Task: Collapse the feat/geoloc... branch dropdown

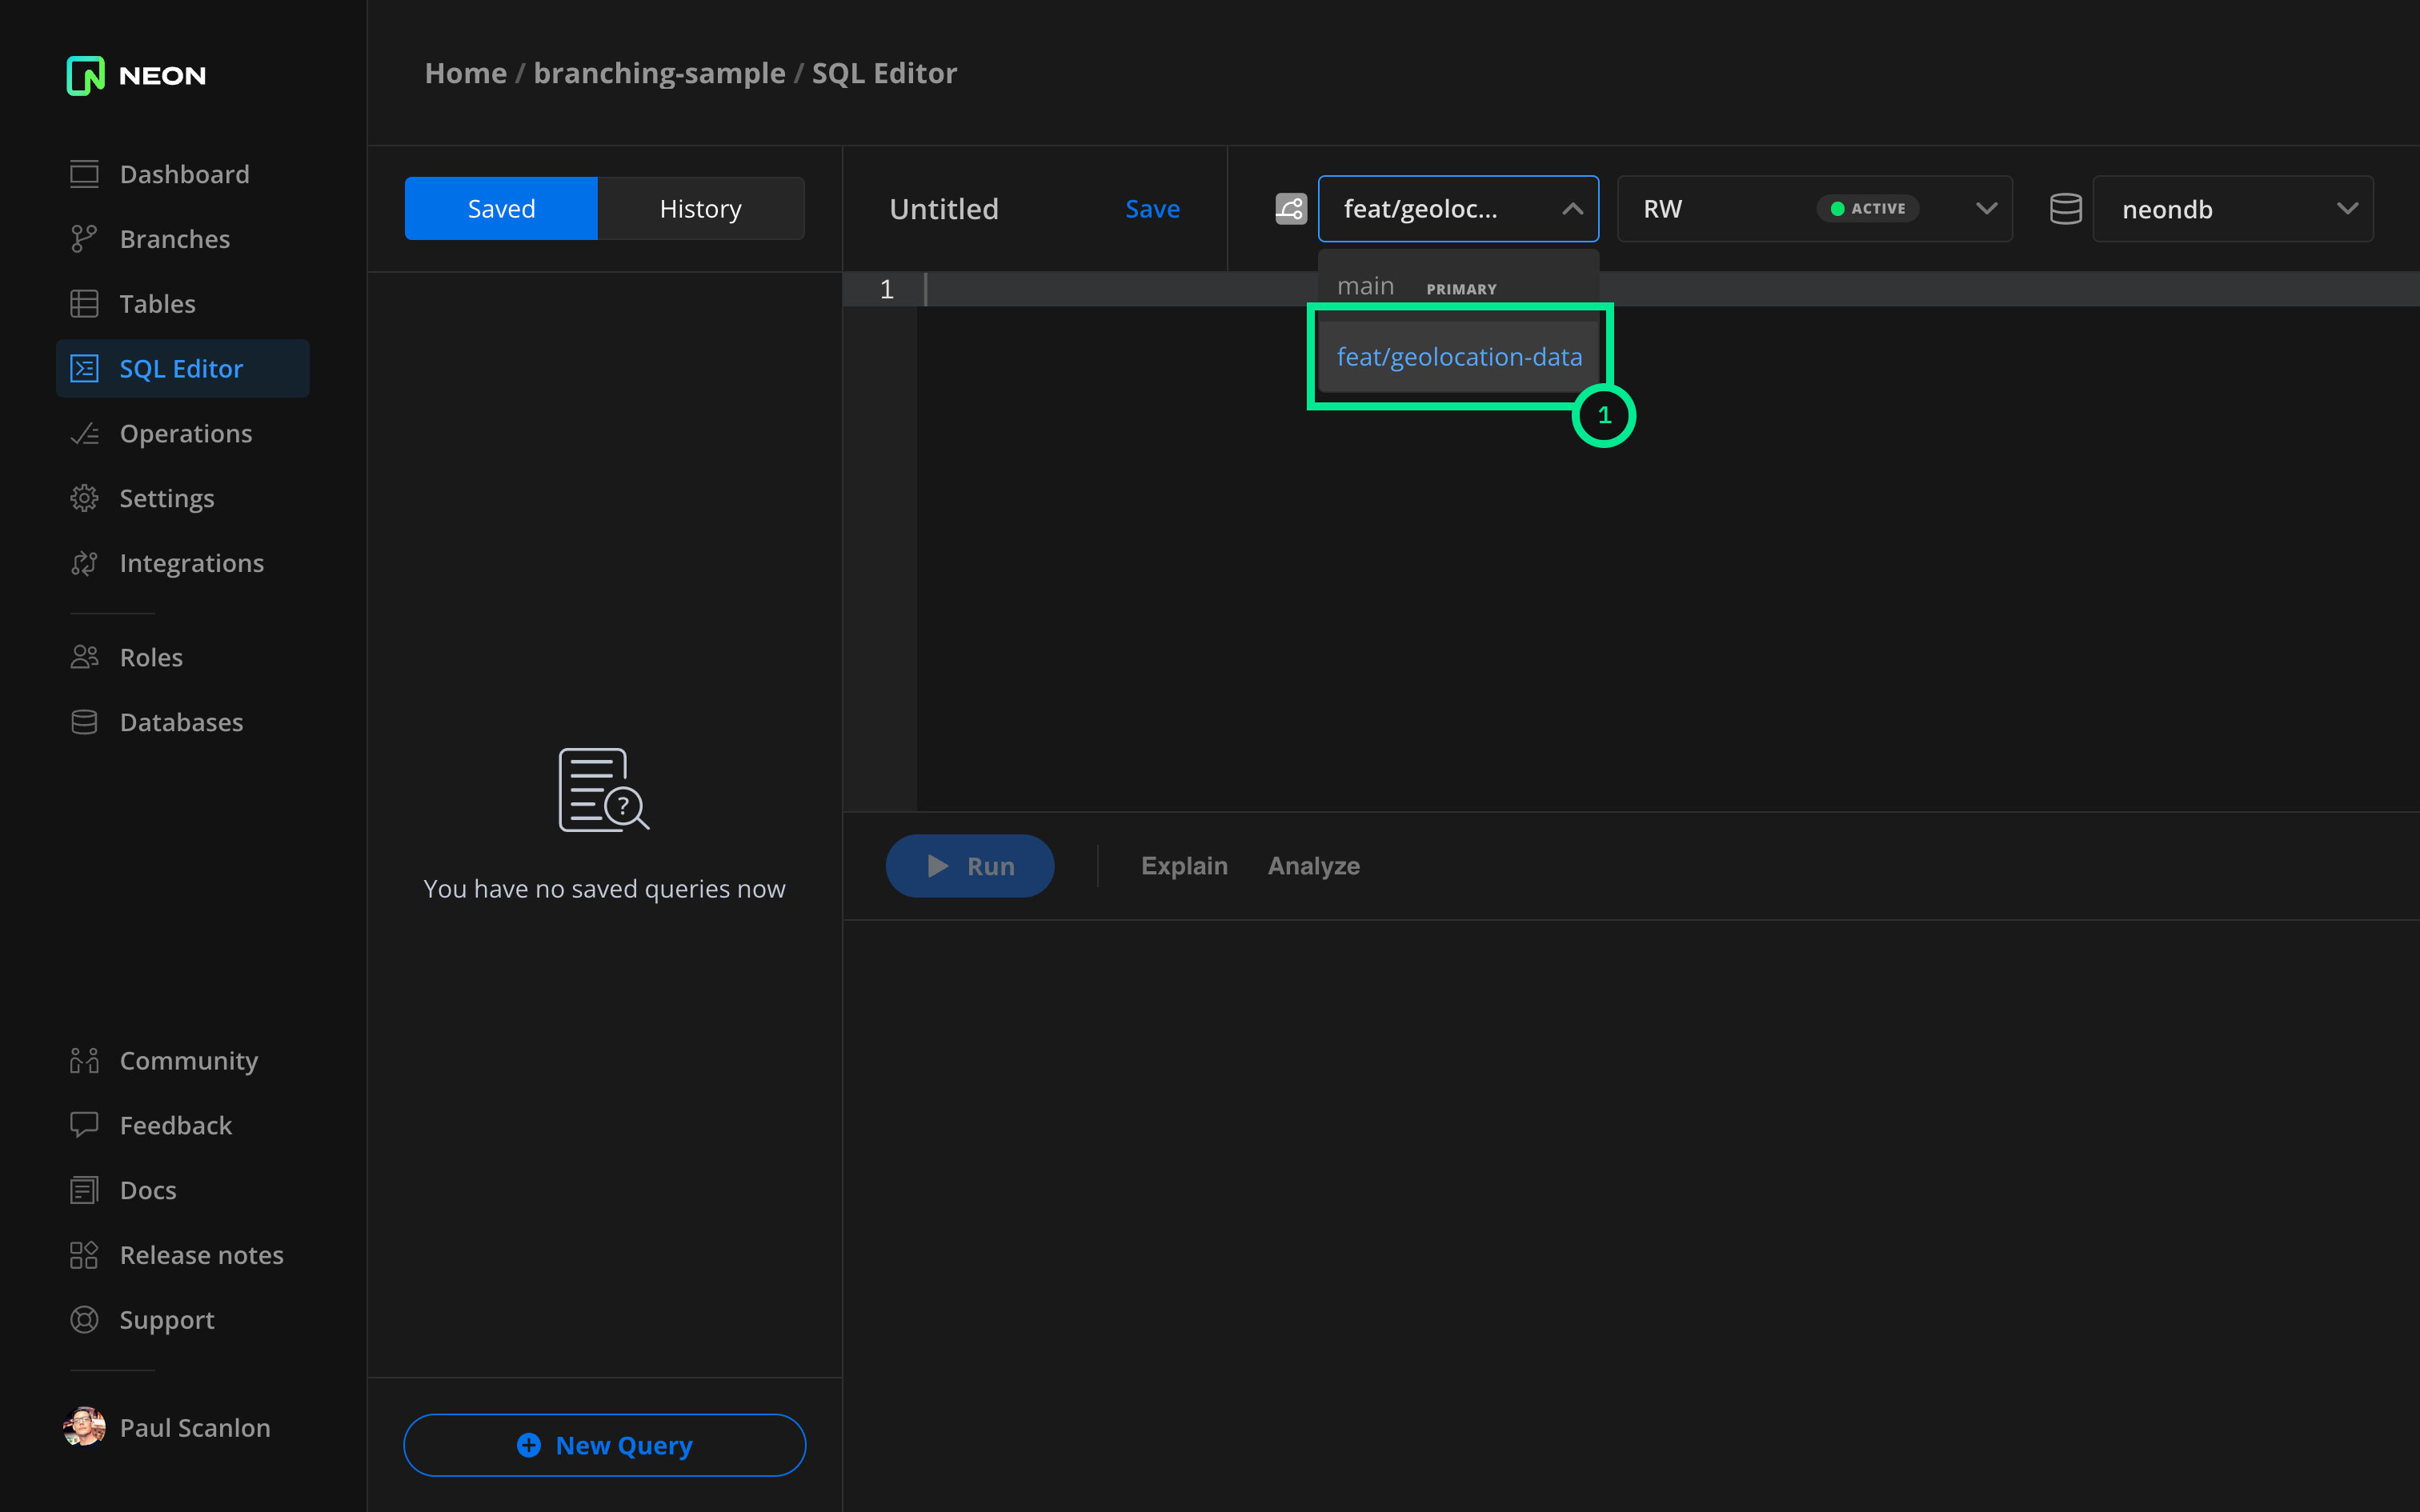Action: point(1571,209)
